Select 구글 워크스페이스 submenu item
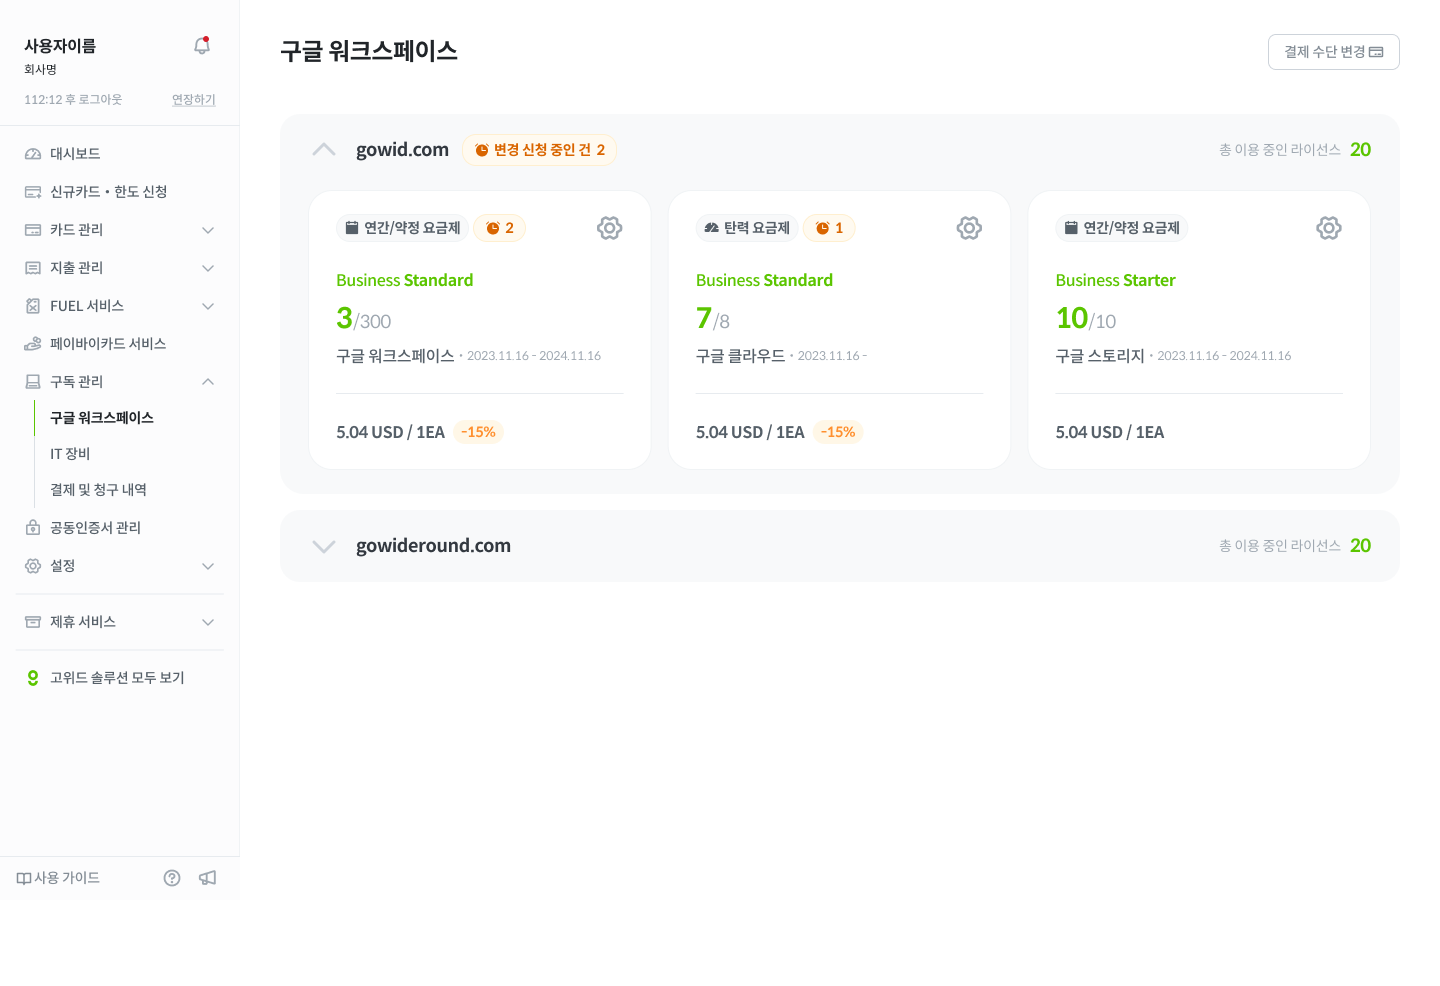This screenshot has width=1440, height=986. (102, 418)
